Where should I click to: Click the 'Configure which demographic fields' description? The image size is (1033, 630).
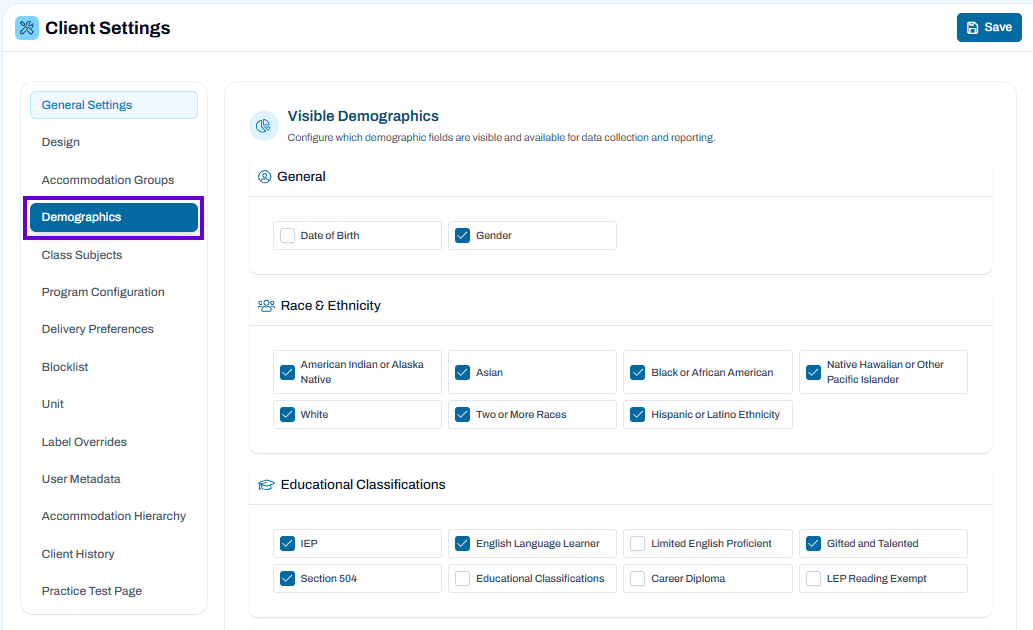501,138
